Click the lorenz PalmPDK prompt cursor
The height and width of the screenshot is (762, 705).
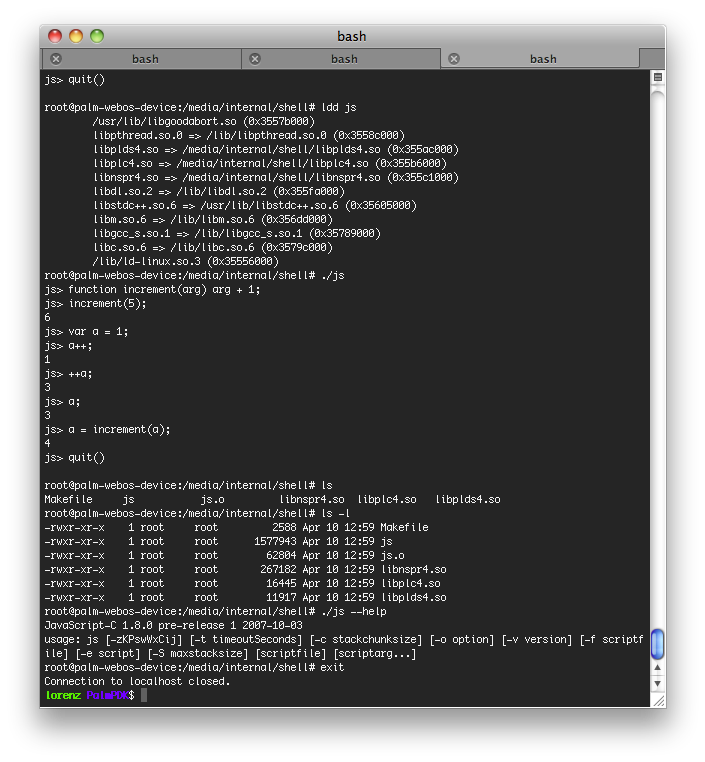[x=144, y=695]
